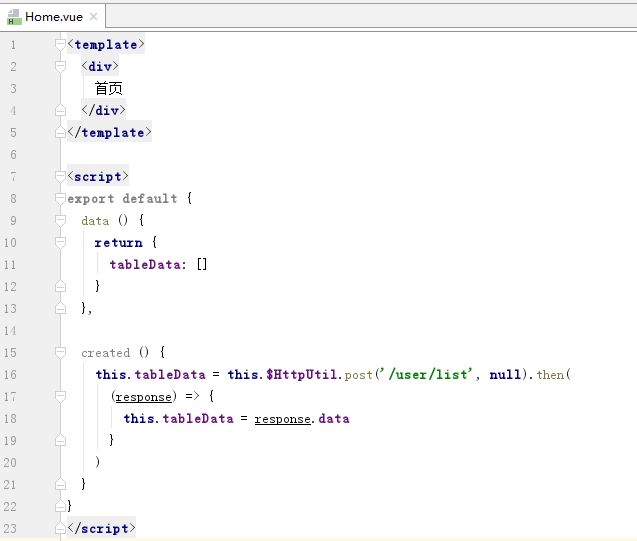Click the fold end marker on line 19
The image size is (637, 541).
point(60,440)
